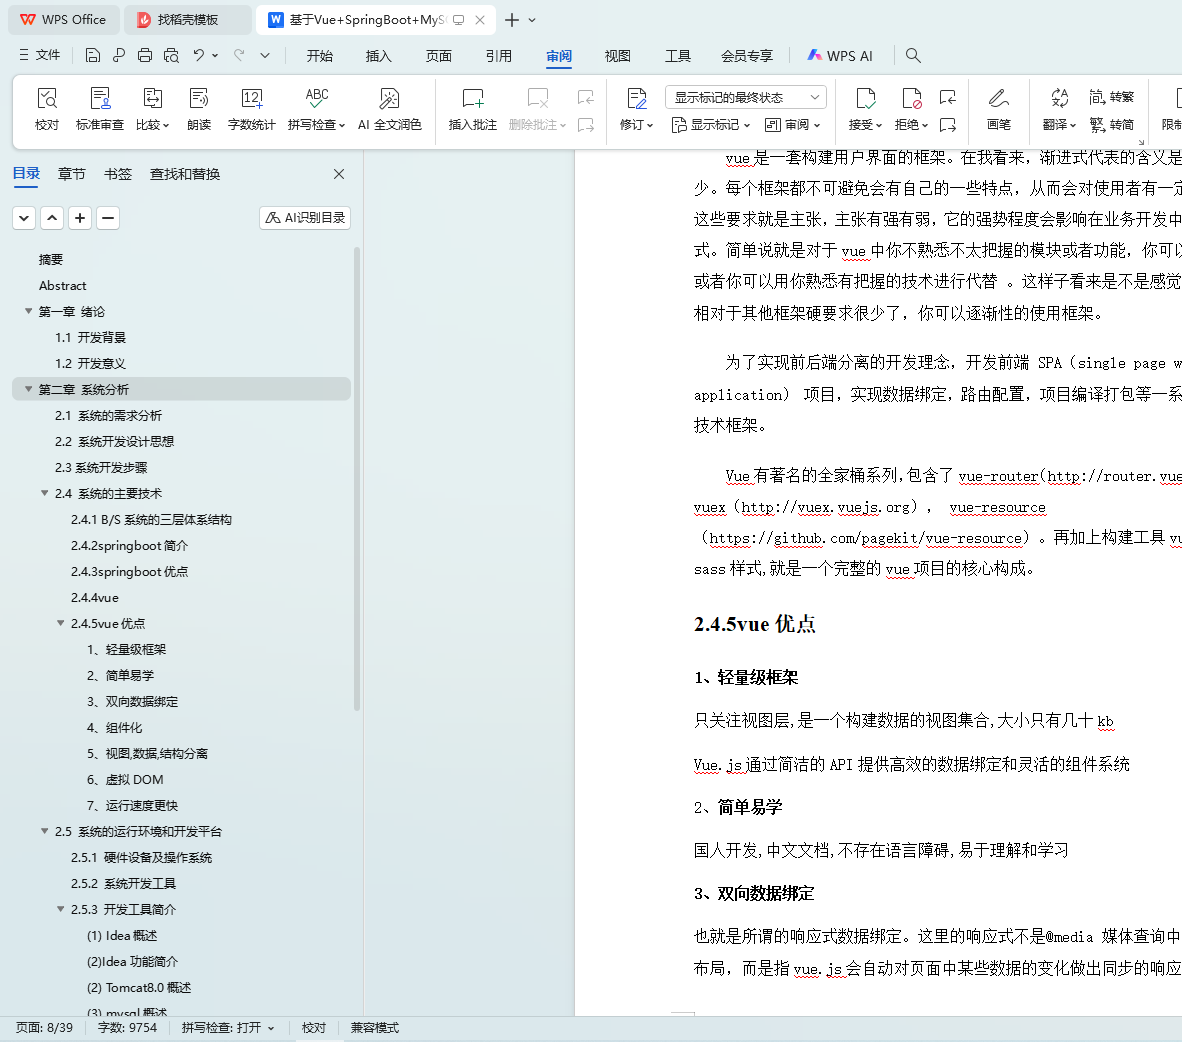Screen dimensions: 1182x1042
Task: Open 查找和替换 pane tab
Action: [x=185, y=174]
